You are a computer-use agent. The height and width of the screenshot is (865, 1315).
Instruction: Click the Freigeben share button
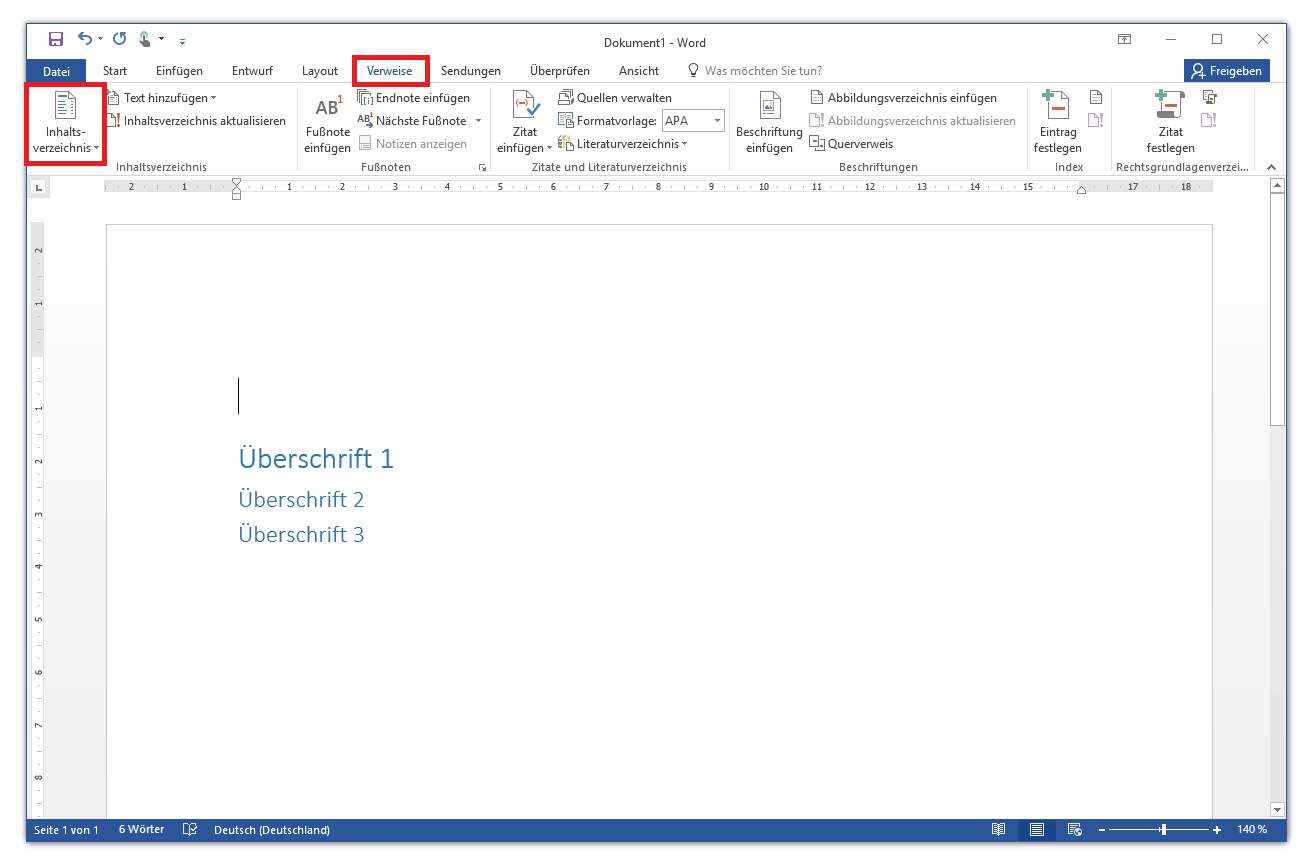click(x=1227, y=71)
